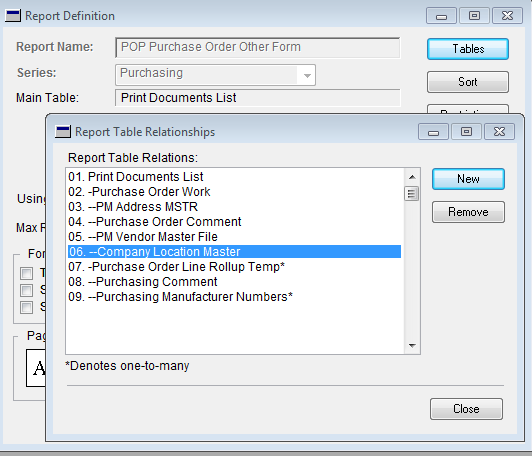Viewport: 532px width, 456px height.
Task: Click the Report Name field
Action: (x=258, y=48)
